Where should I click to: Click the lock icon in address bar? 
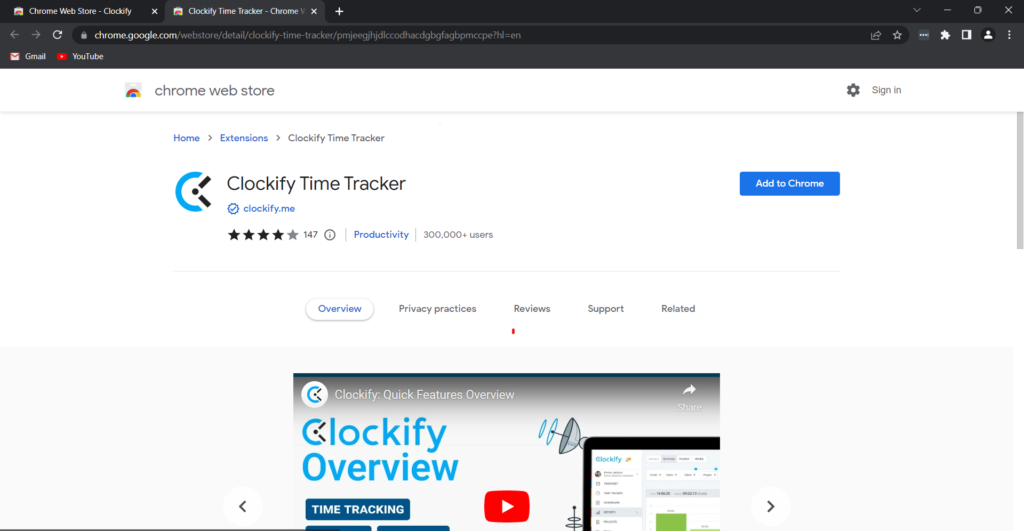tap(84, 35)
